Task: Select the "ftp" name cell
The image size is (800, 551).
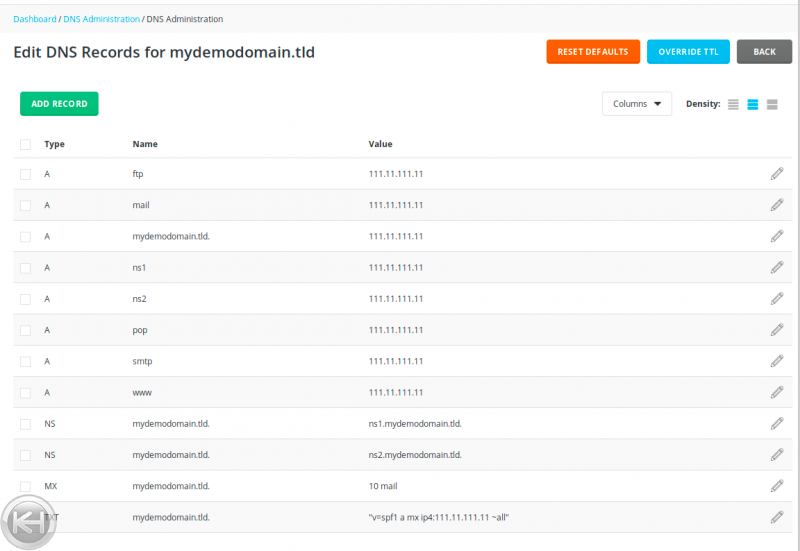Action: pos(138,173)
